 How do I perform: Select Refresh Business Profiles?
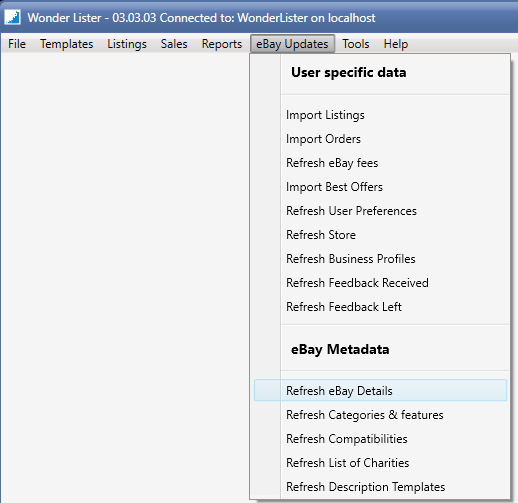pyautogui.click(x=380, y=259)
